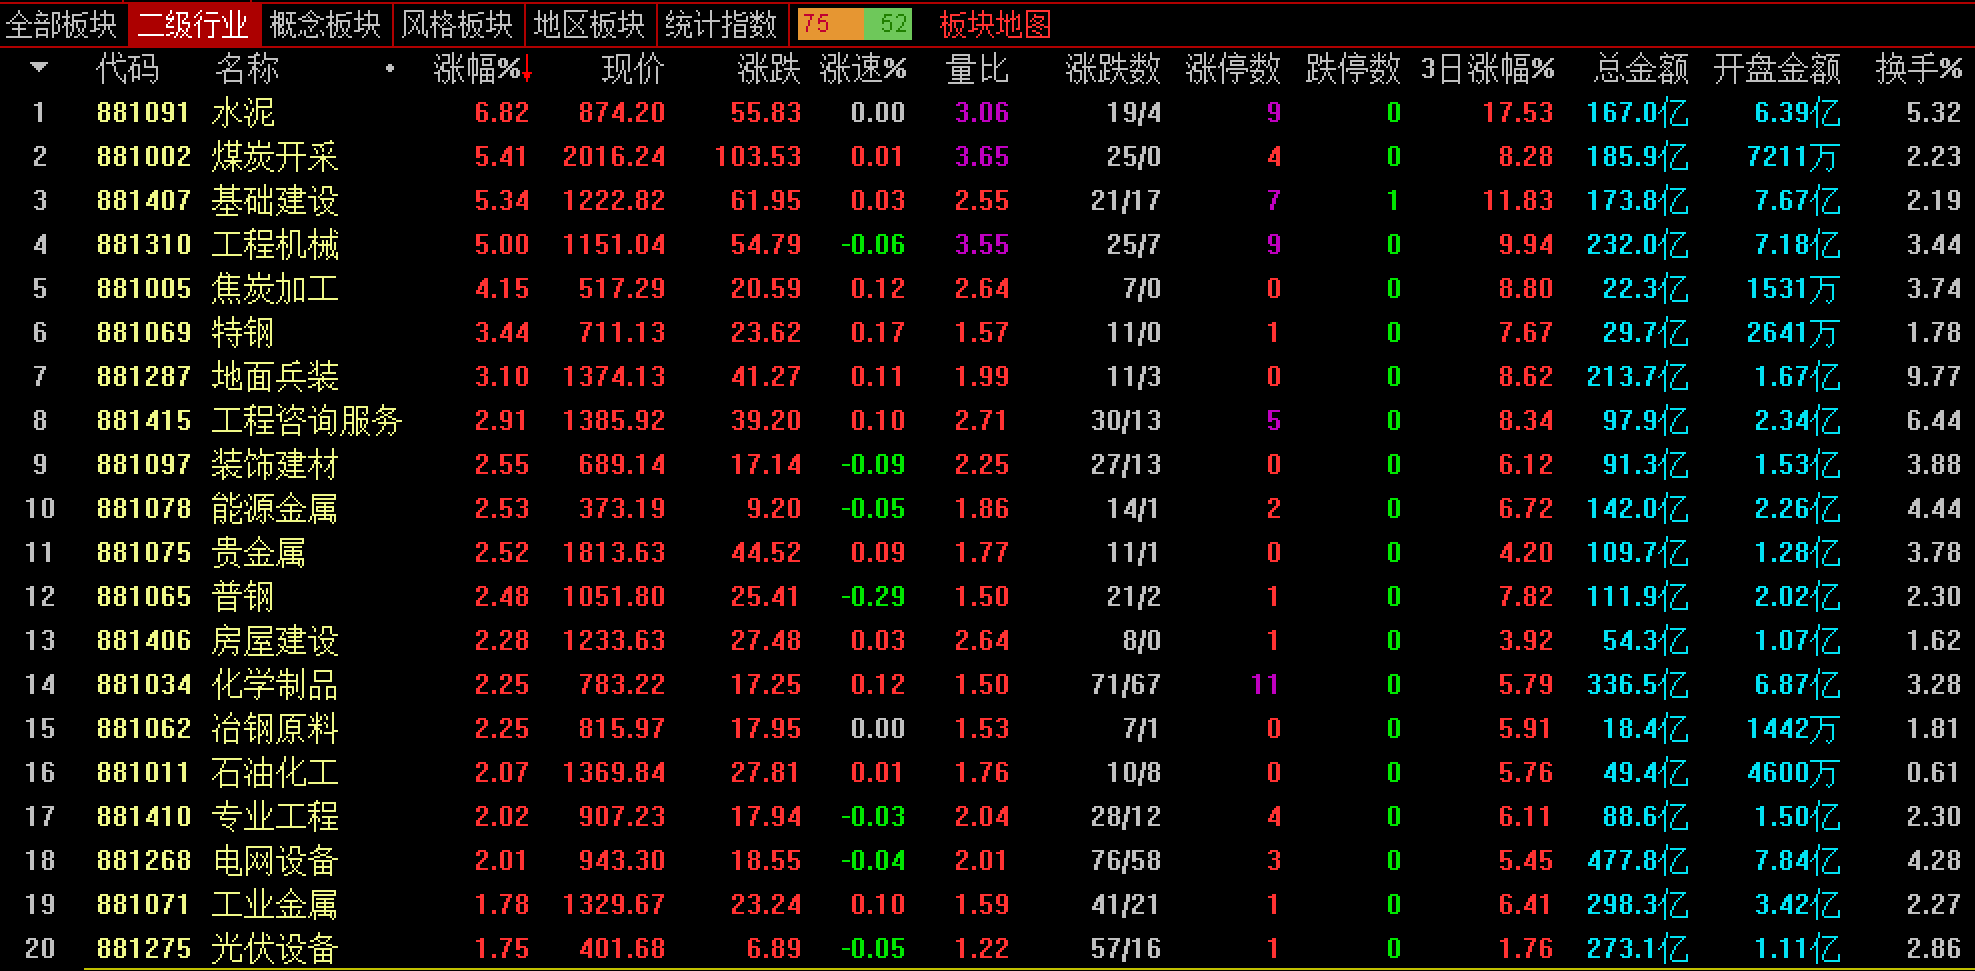Screen dimensions: 1975x971
Task: Open the dropdown arrow above the row numbers
Action: (x=39, y=68)
